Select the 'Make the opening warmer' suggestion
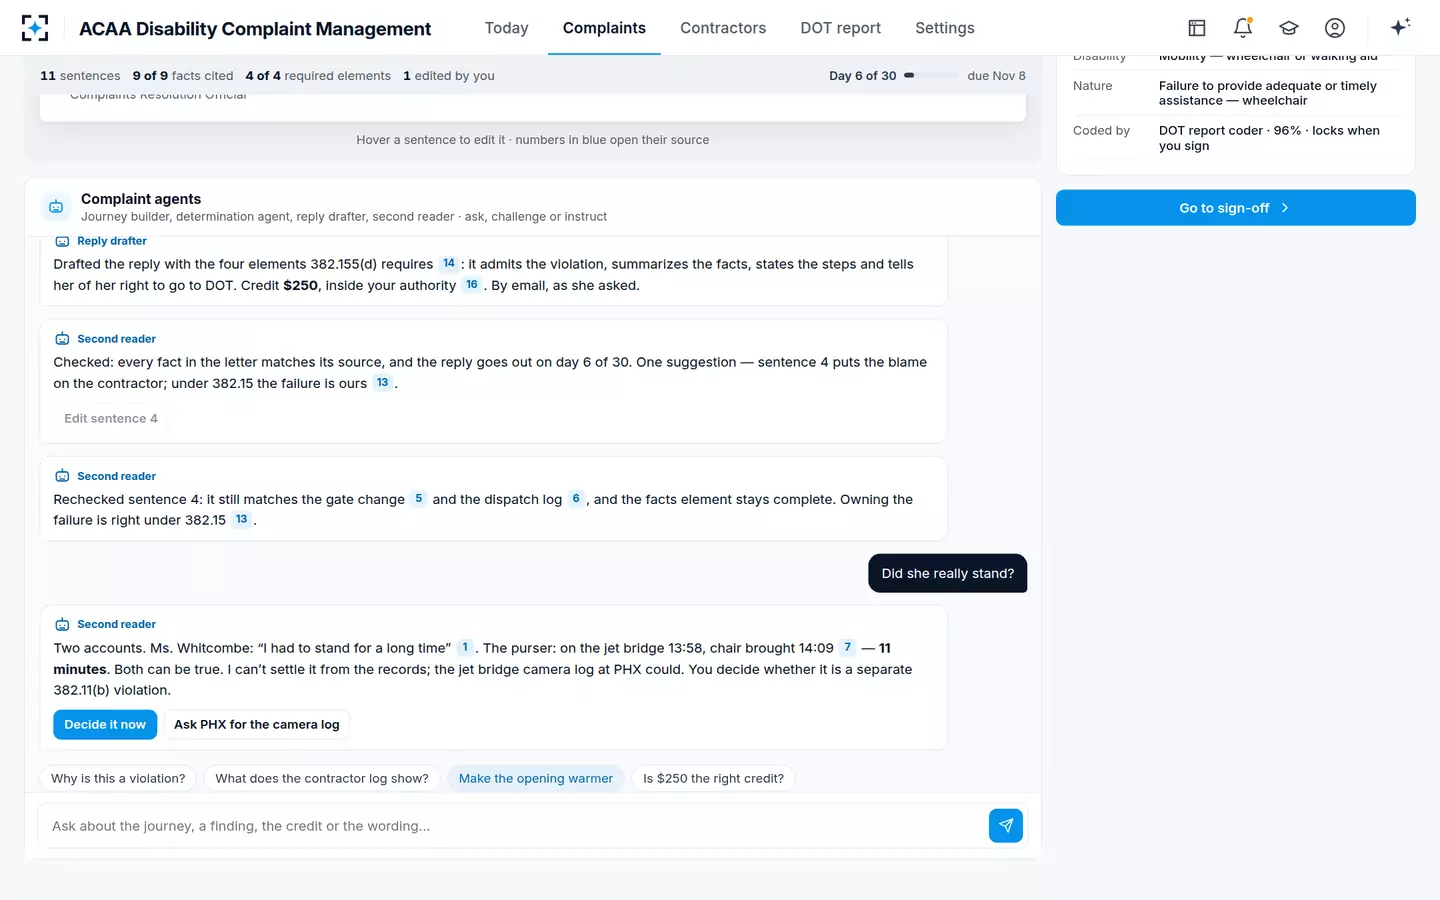This screenshot has width=1440, height=900. point(536,779)
